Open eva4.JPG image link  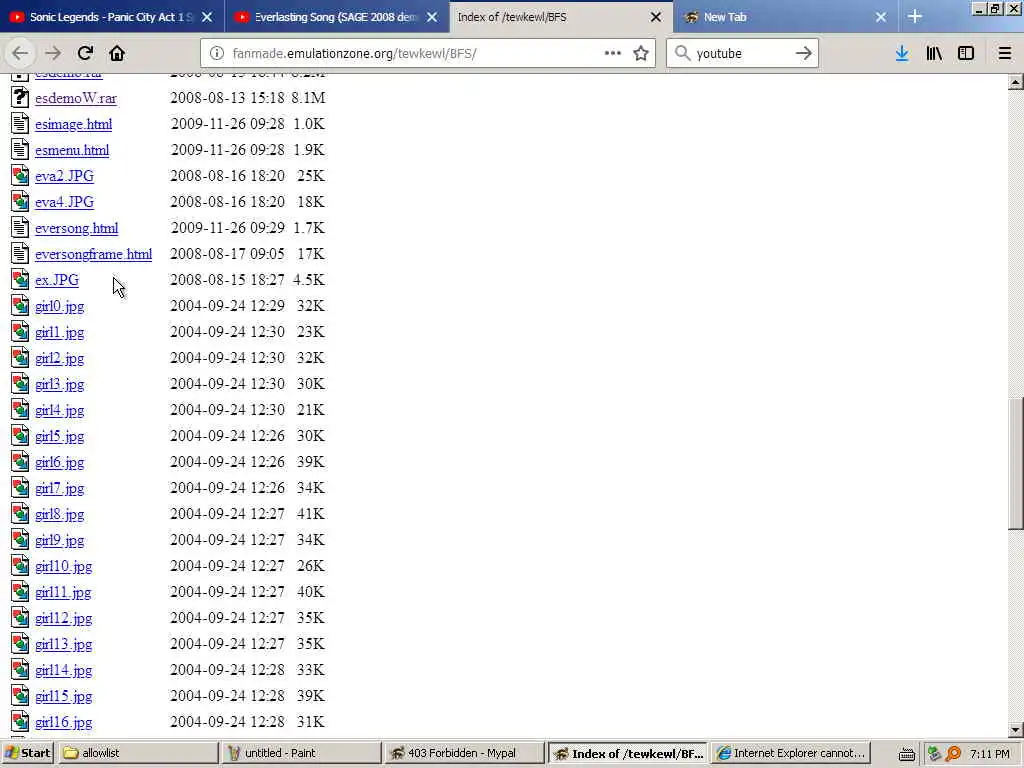click(x=64, y=202)
